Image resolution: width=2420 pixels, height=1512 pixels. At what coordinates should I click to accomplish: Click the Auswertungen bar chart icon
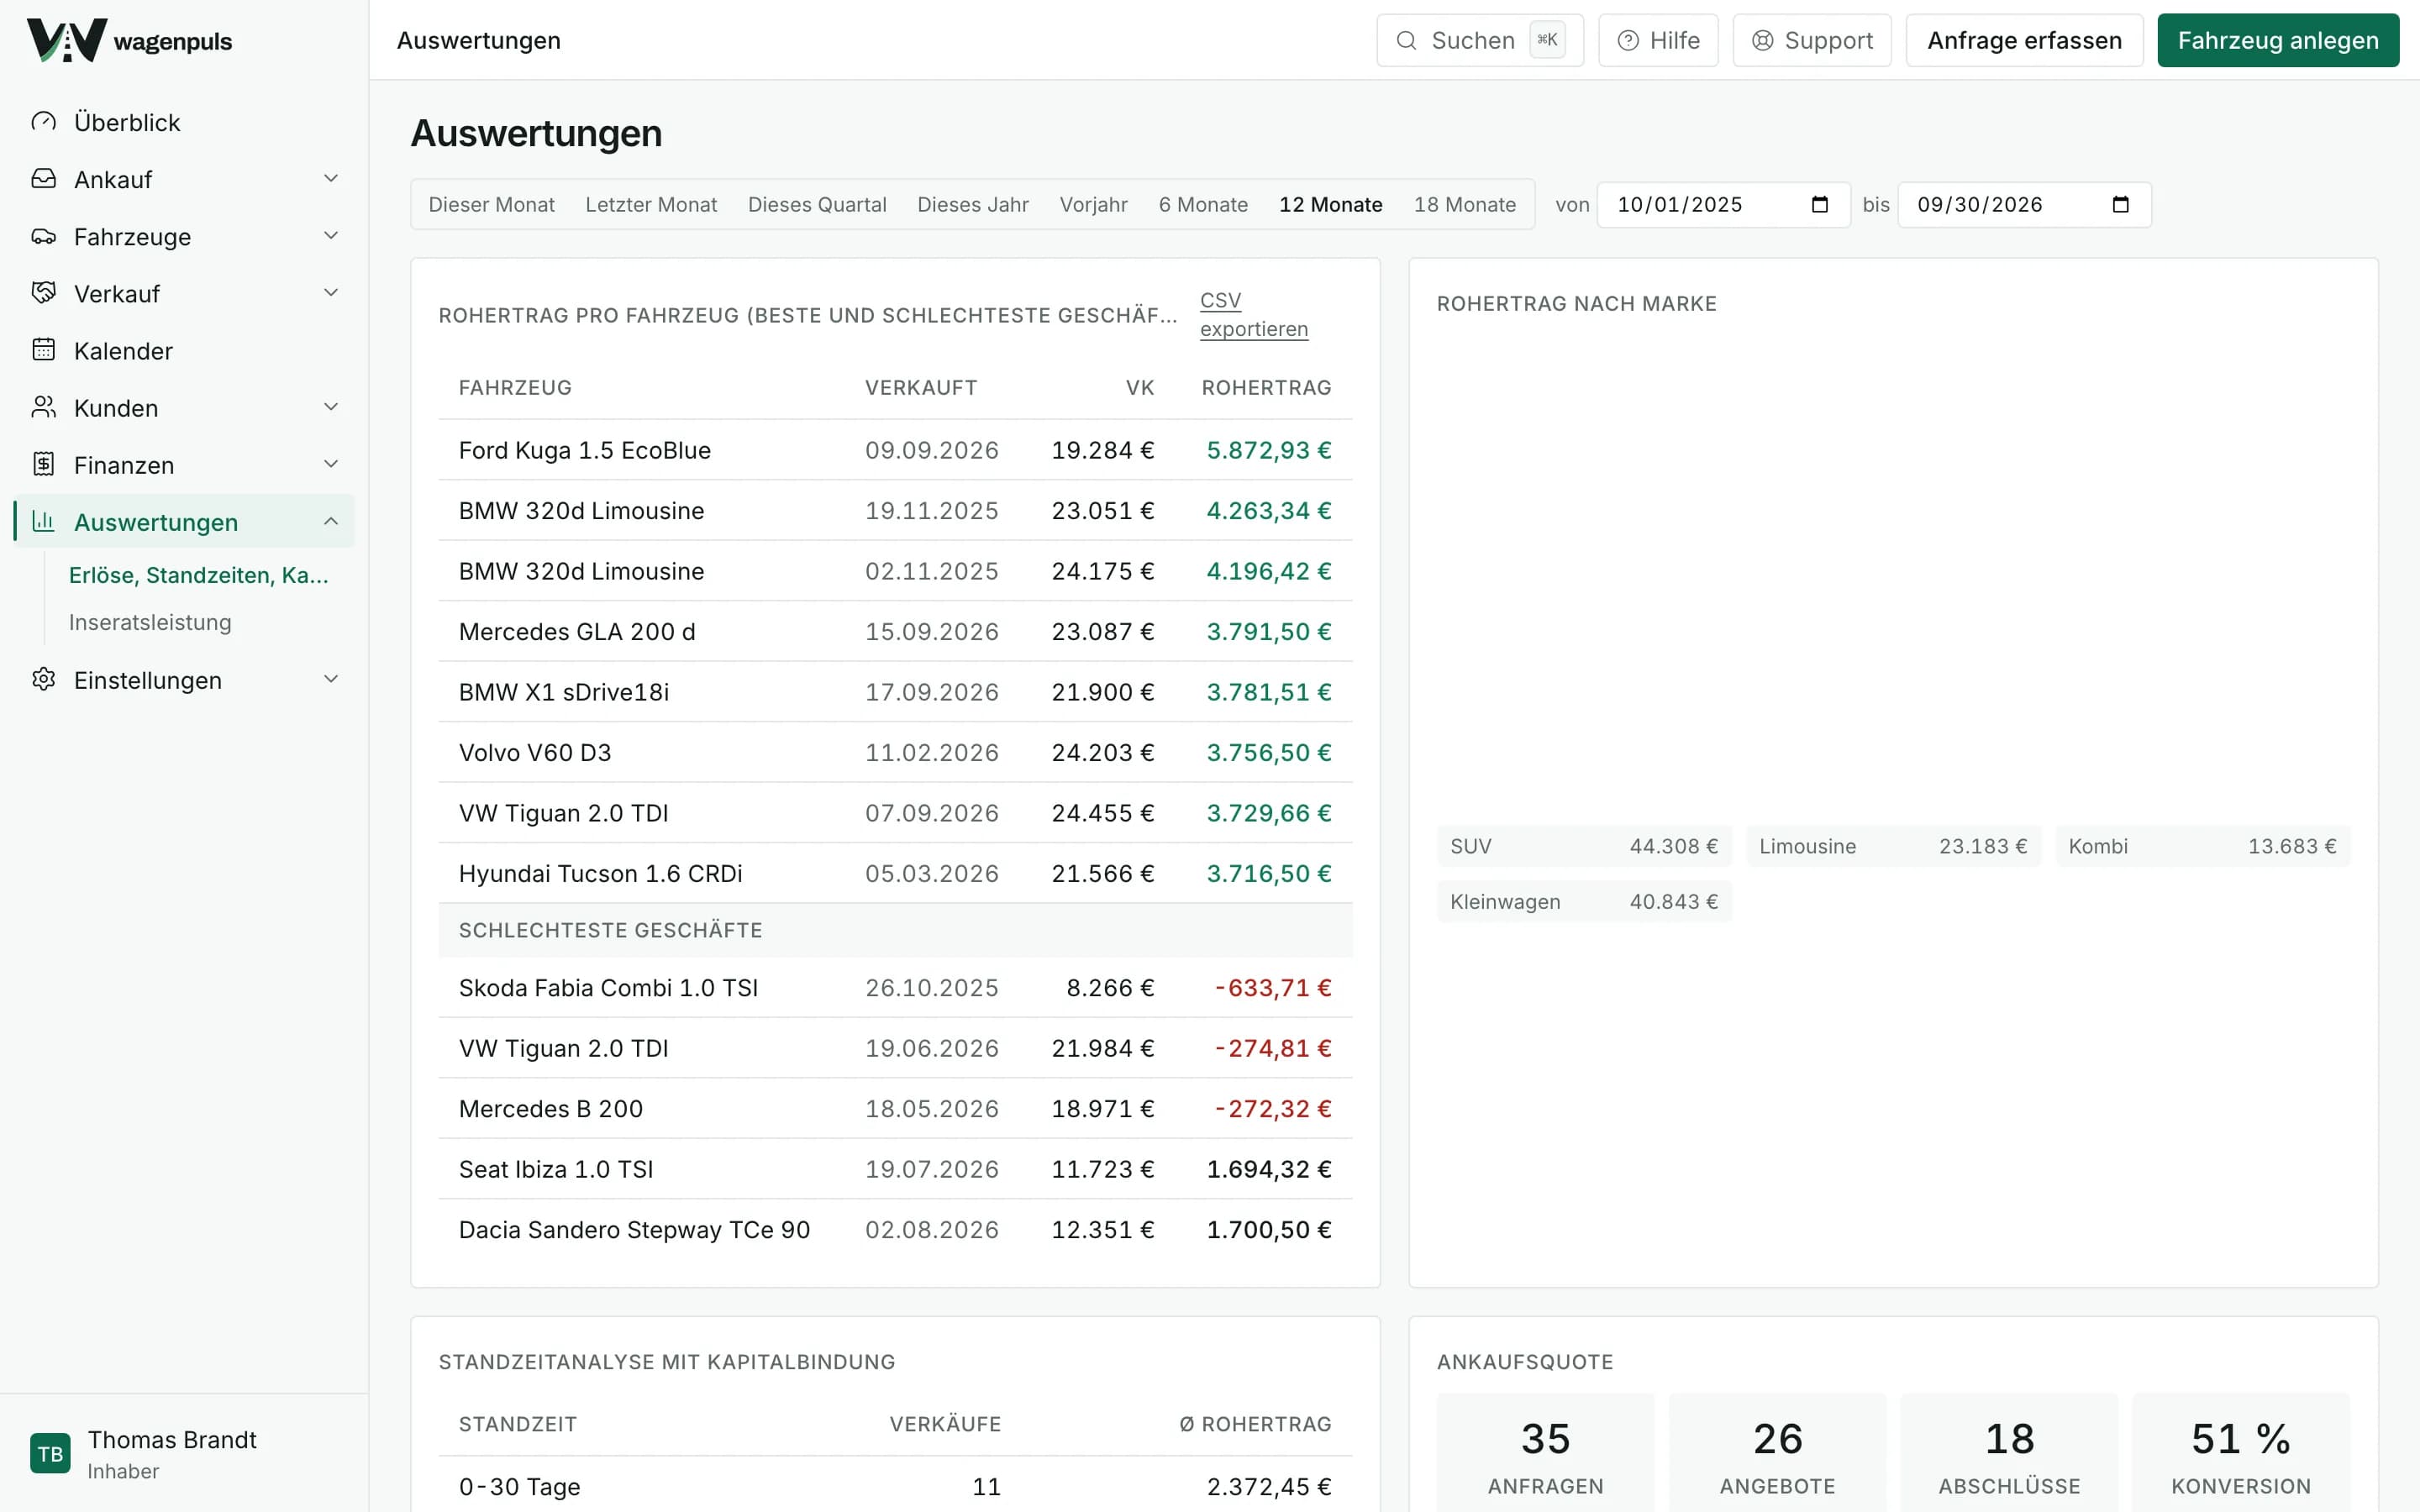point(44,521)
